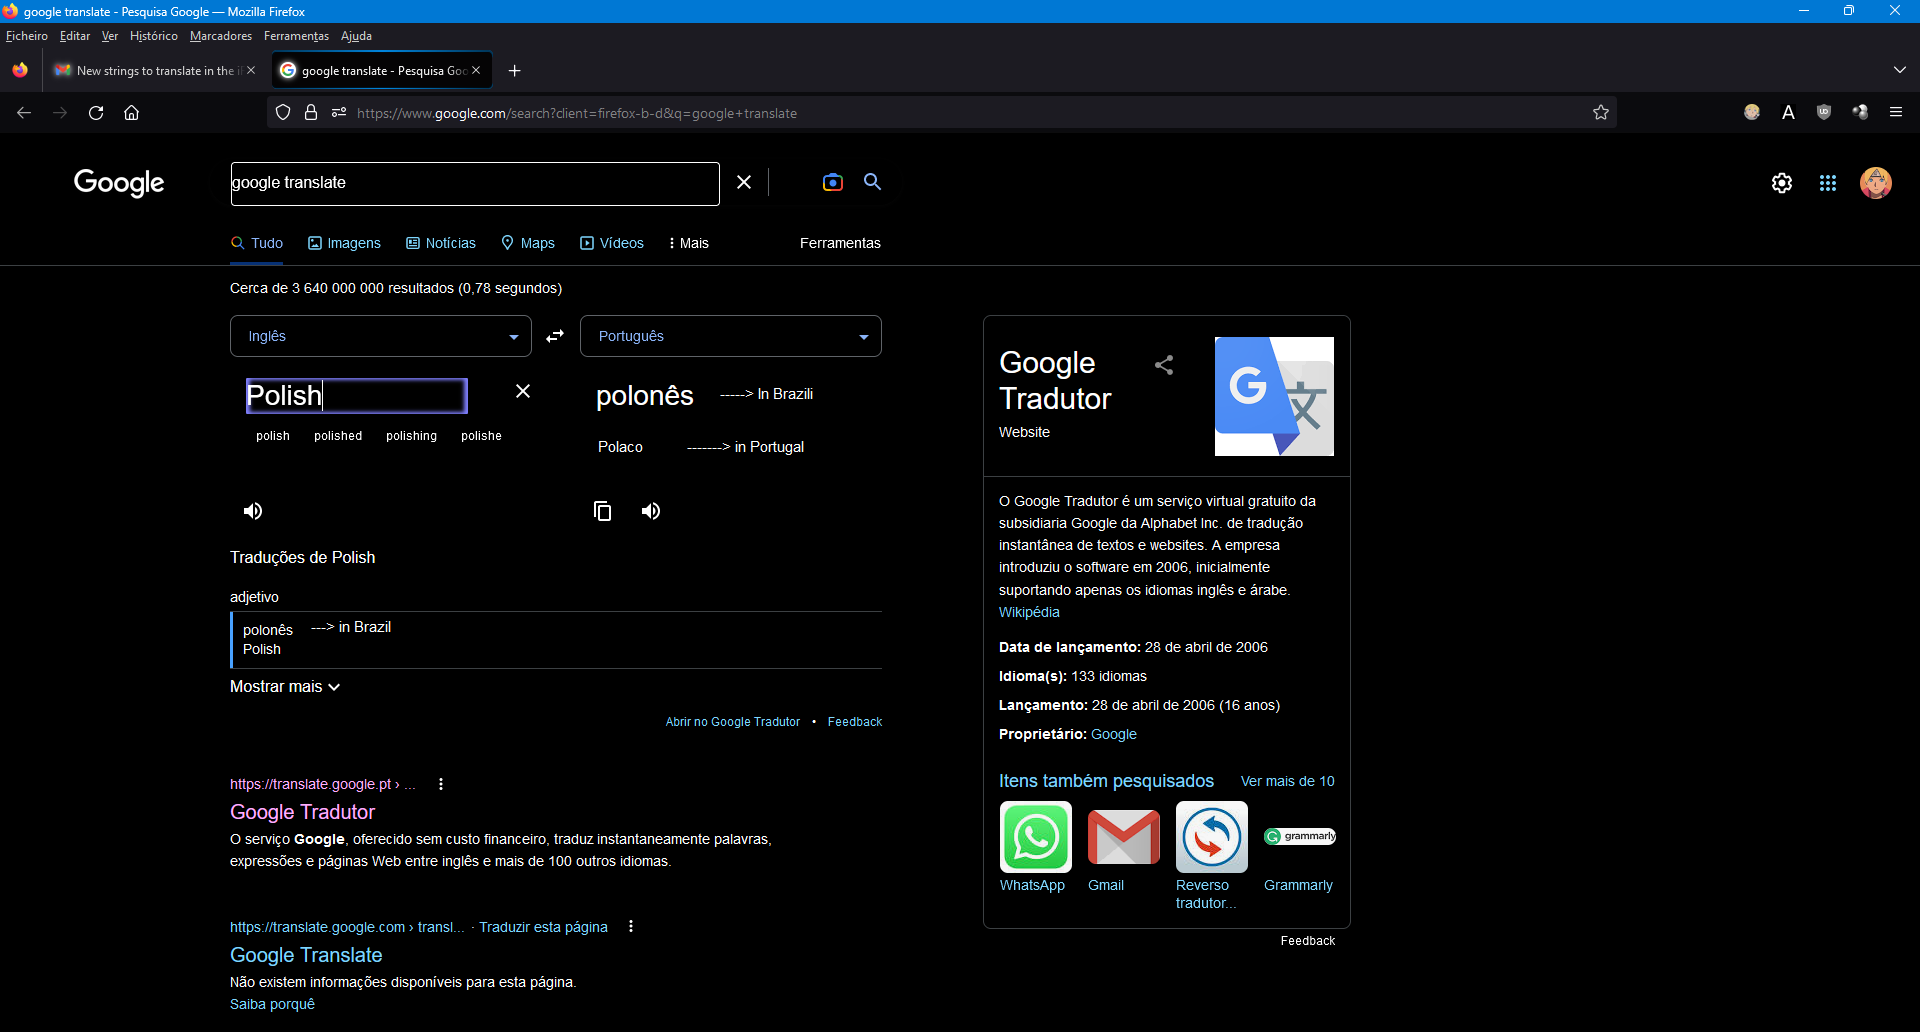
Task: Choose the 'polished' suggestion
Action: pyautogui.click(x=338, y=436)
